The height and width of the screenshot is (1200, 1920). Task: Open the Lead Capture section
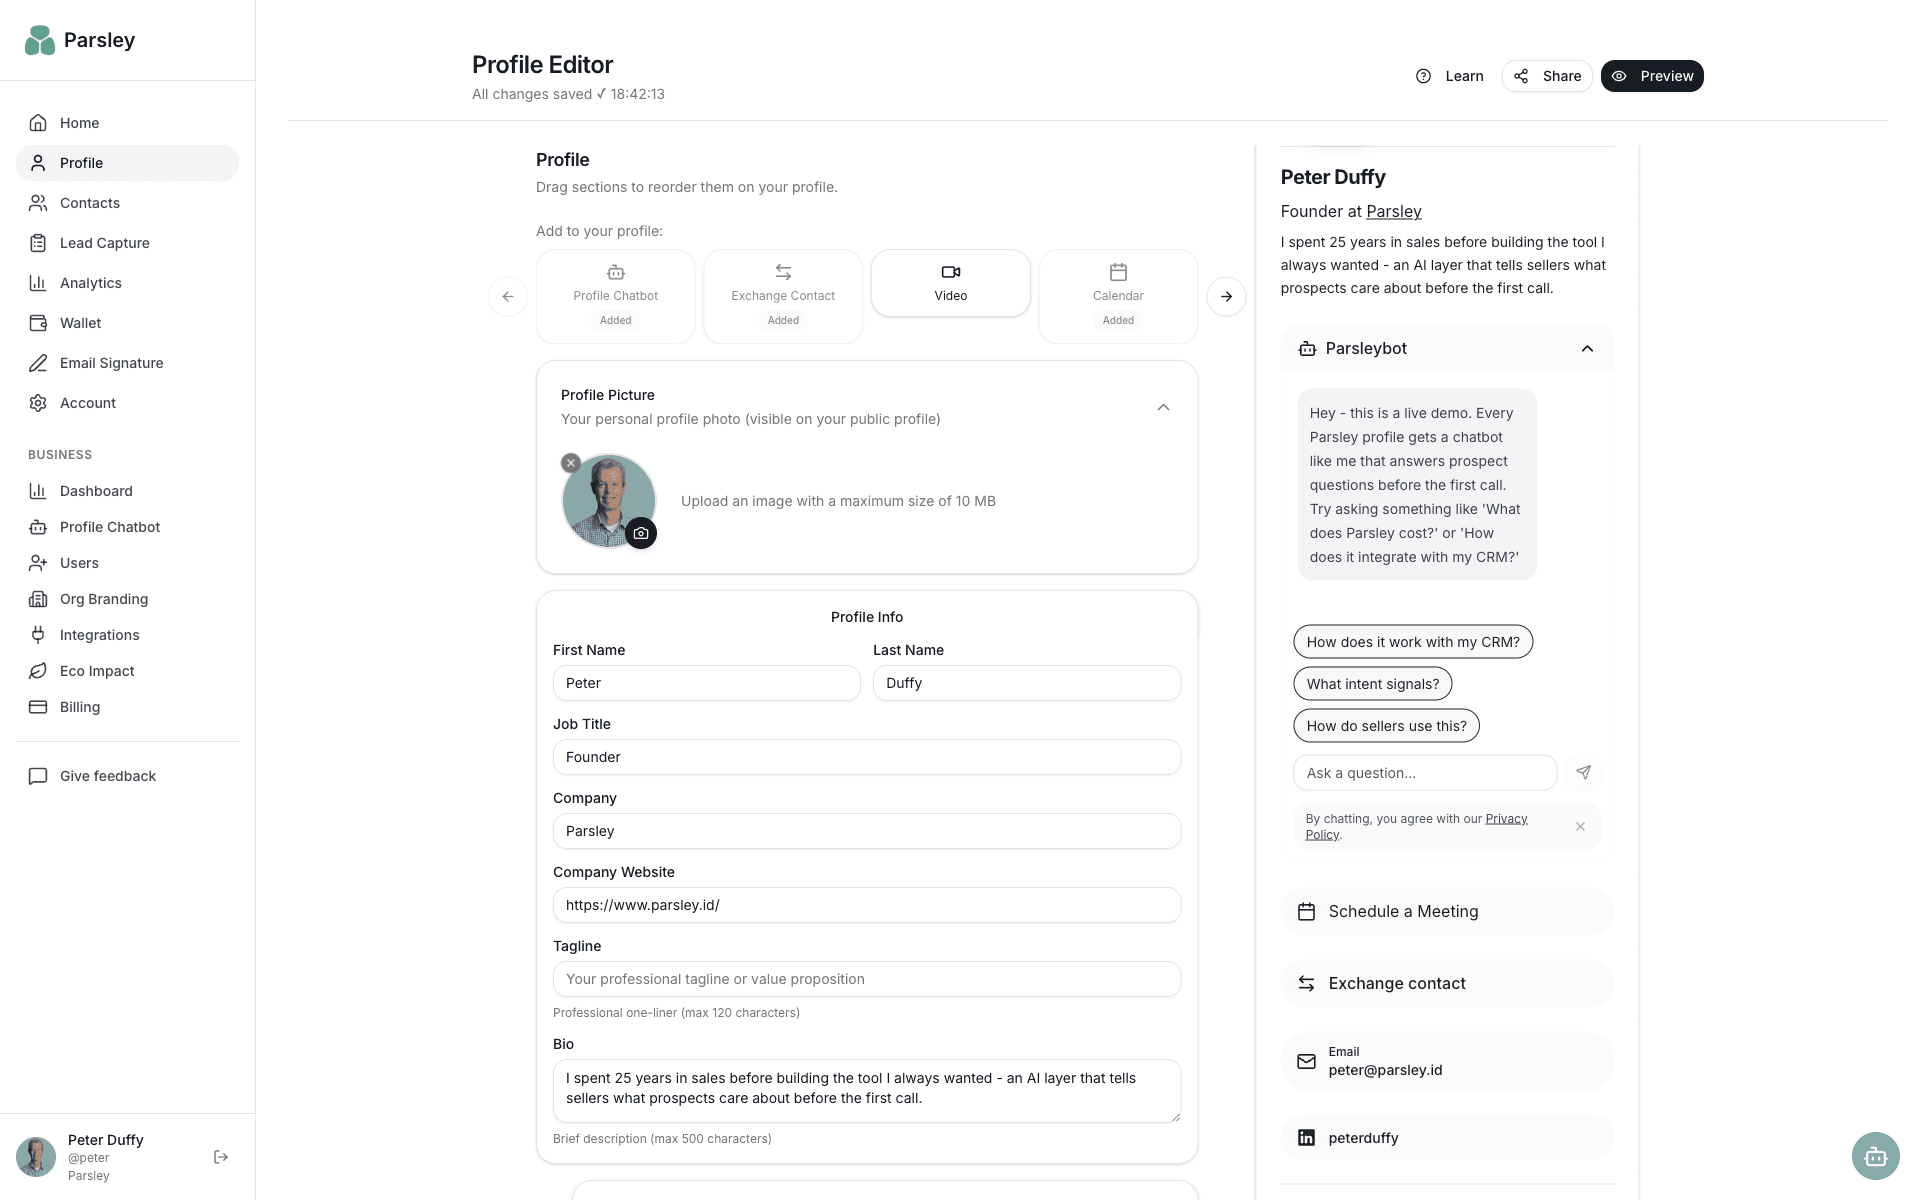coord(104,243)
